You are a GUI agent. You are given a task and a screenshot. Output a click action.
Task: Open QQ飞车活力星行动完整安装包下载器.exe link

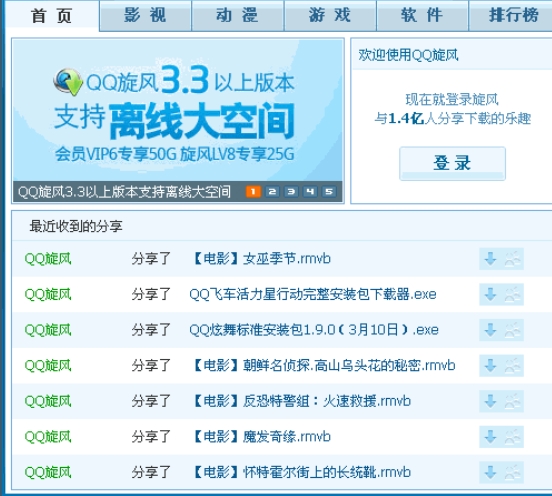click(x=313, y=294)
